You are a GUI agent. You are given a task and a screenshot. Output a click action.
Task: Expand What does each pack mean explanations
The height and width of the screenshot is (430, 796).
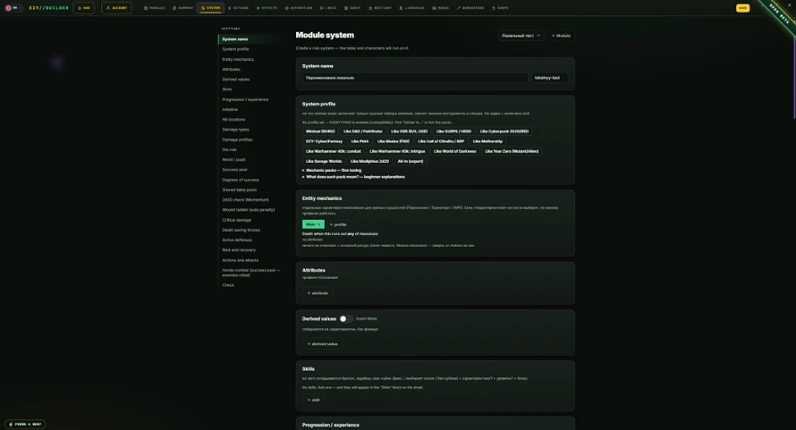[354, 177]
